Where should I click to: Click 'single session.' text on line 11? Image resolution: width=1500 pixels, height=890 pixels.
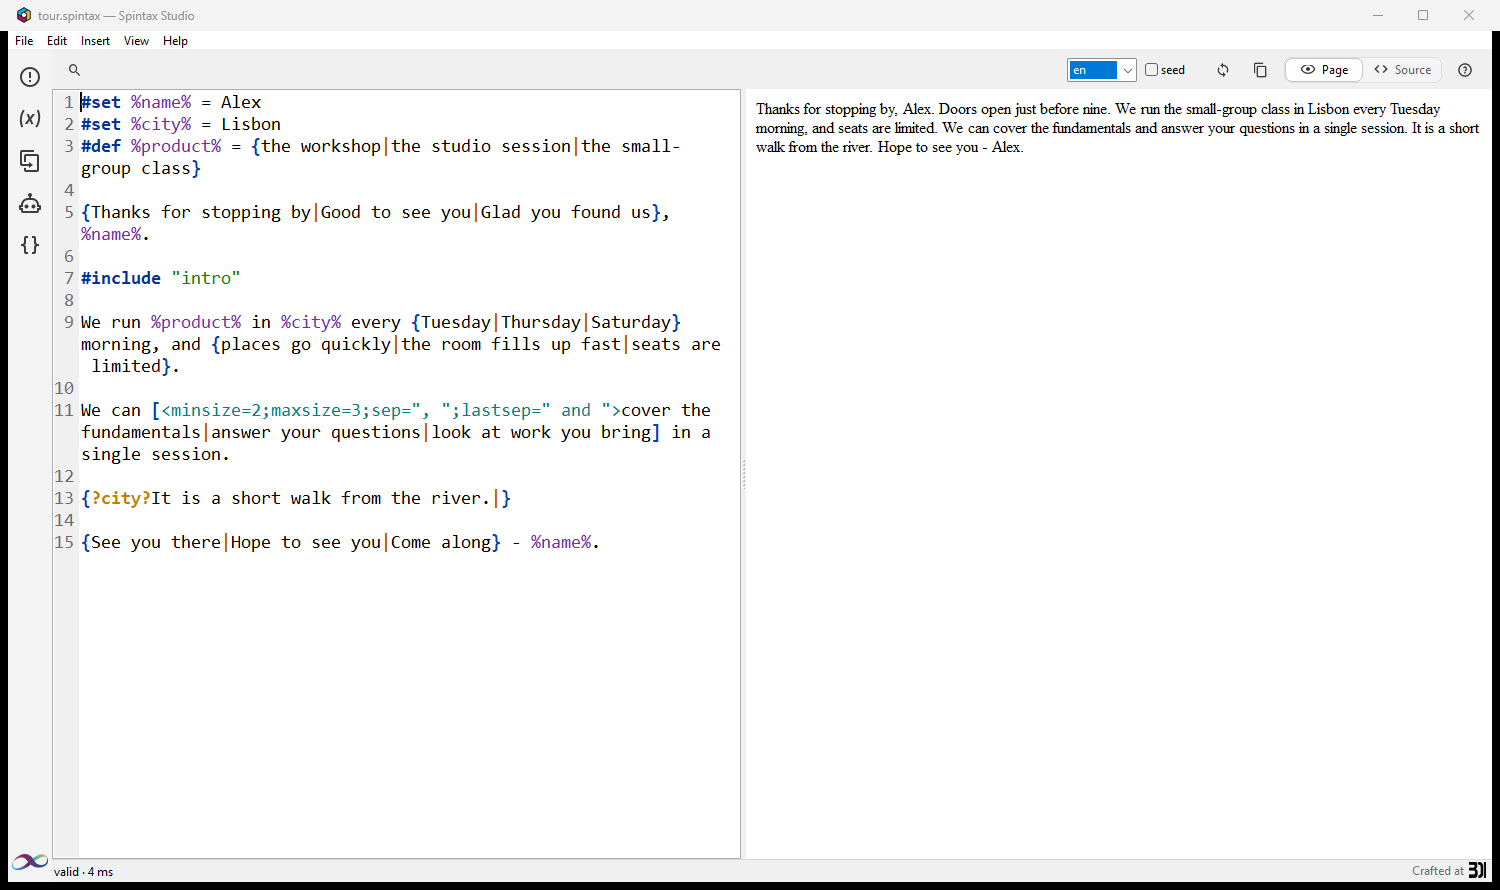156,454
